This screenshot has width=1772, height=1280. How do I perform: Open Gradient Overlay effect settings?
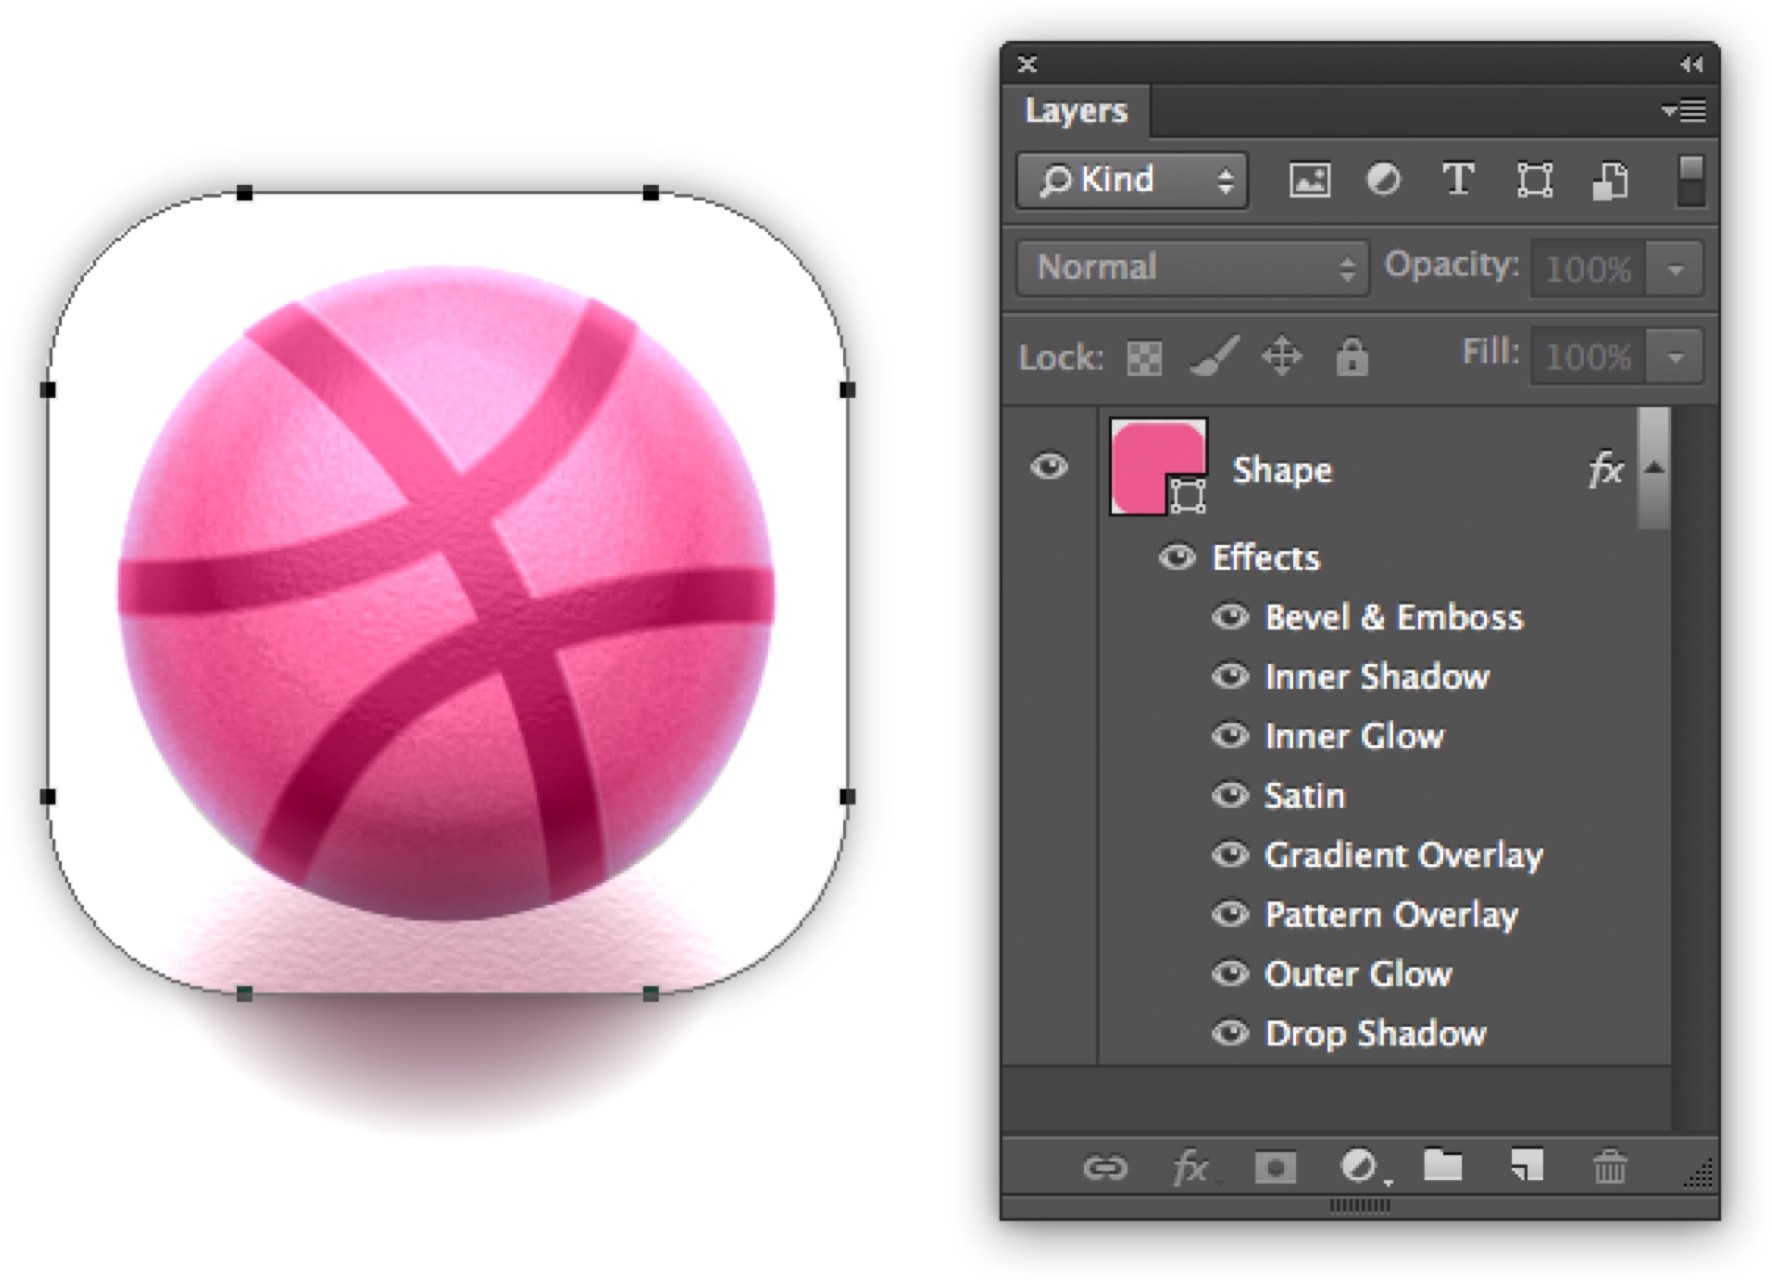(1404, 856)
